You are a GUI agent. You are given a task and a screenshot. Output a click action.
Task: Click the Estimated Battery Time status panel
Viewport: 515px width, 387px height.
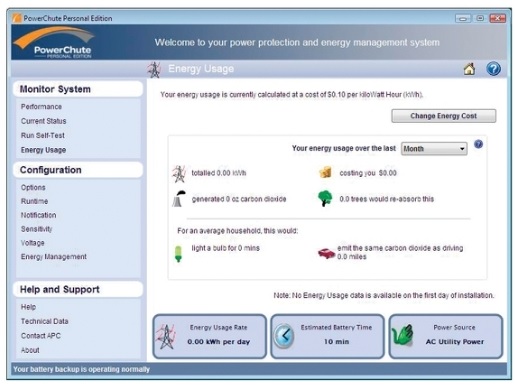328,336
